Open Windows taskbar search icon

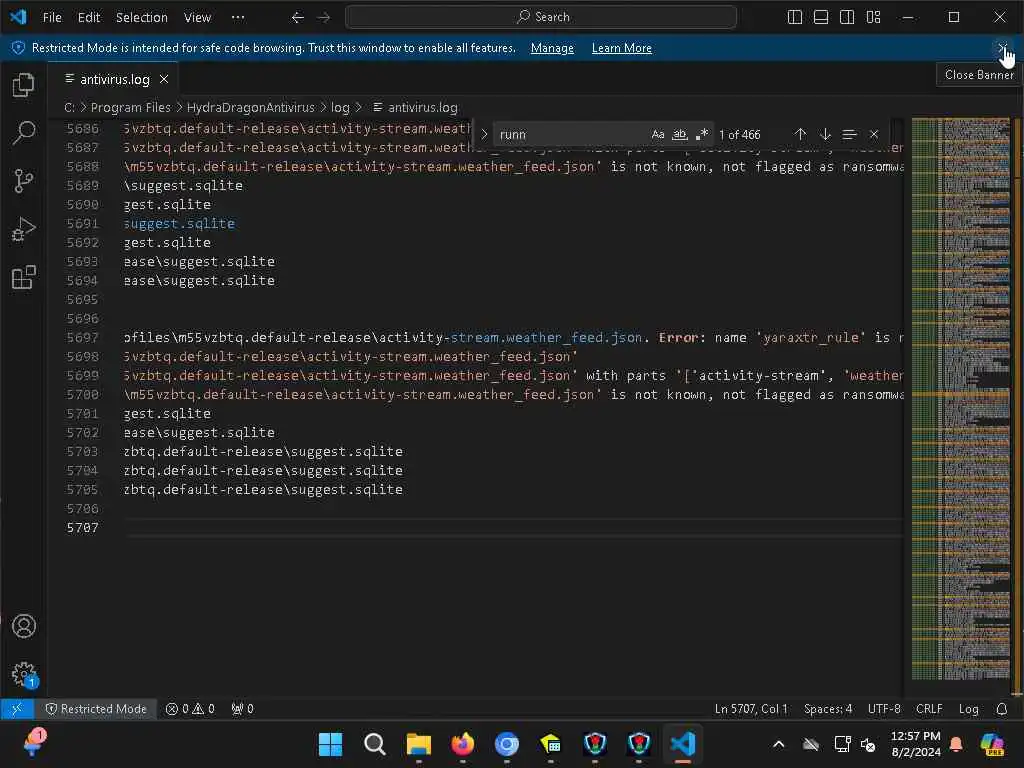pyautogui.click(x=375, y=744)
